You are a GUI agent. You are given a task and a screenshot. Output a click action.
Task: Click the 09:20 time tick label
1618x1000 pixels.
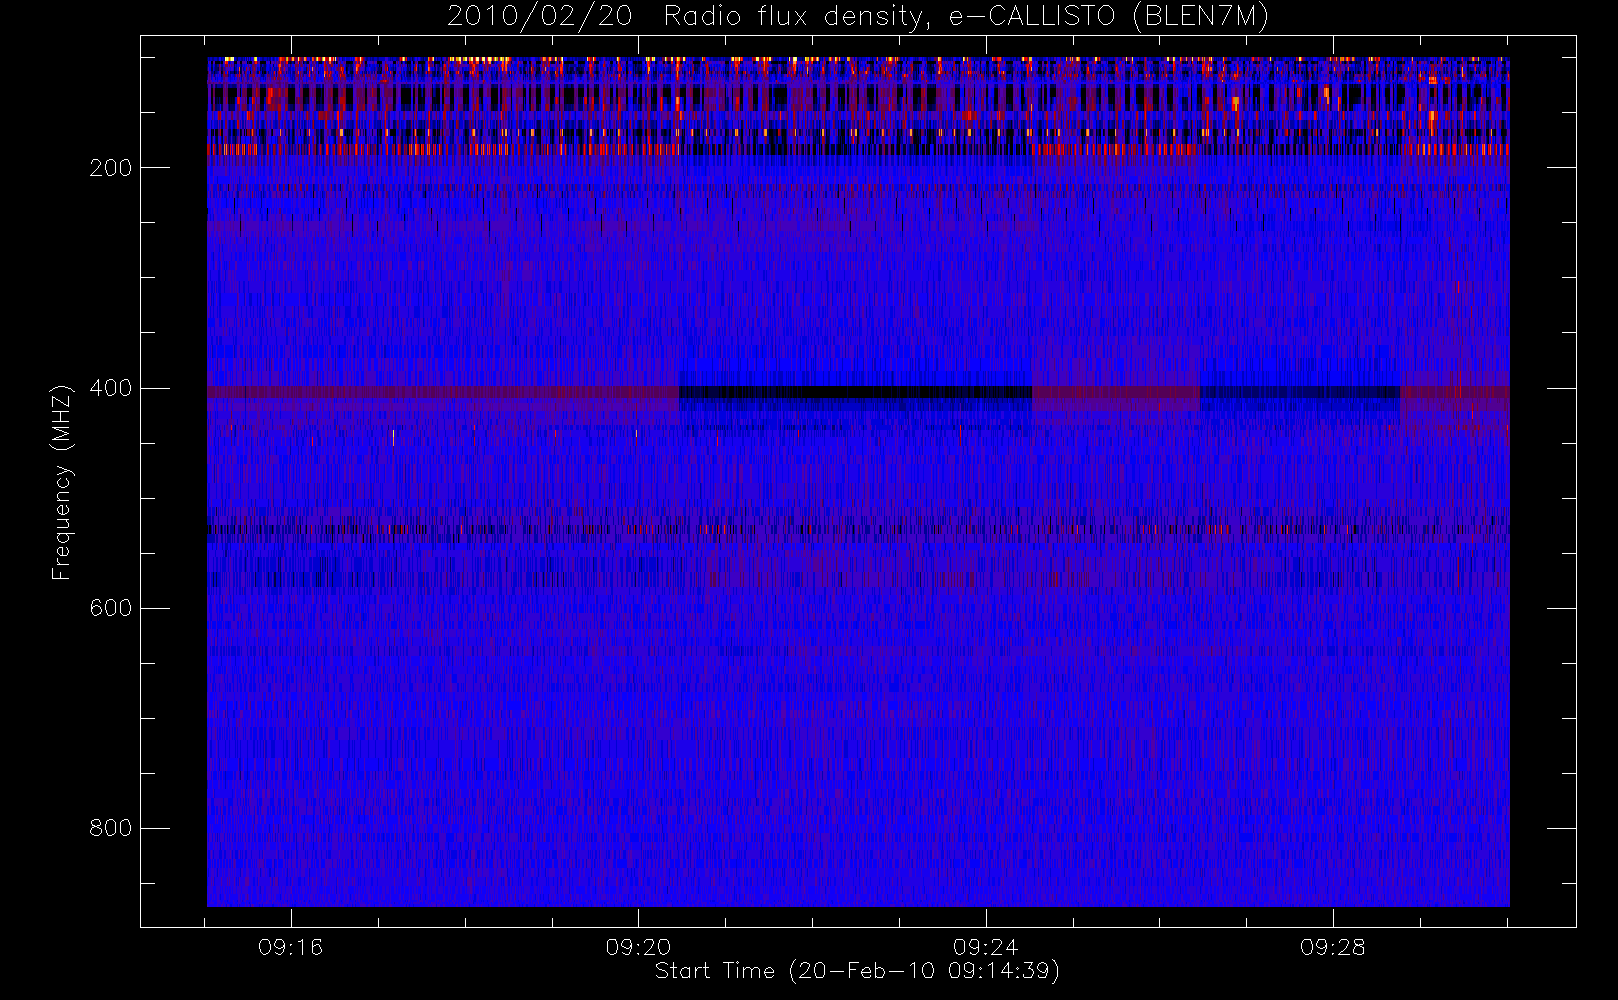tap(638, 947)
